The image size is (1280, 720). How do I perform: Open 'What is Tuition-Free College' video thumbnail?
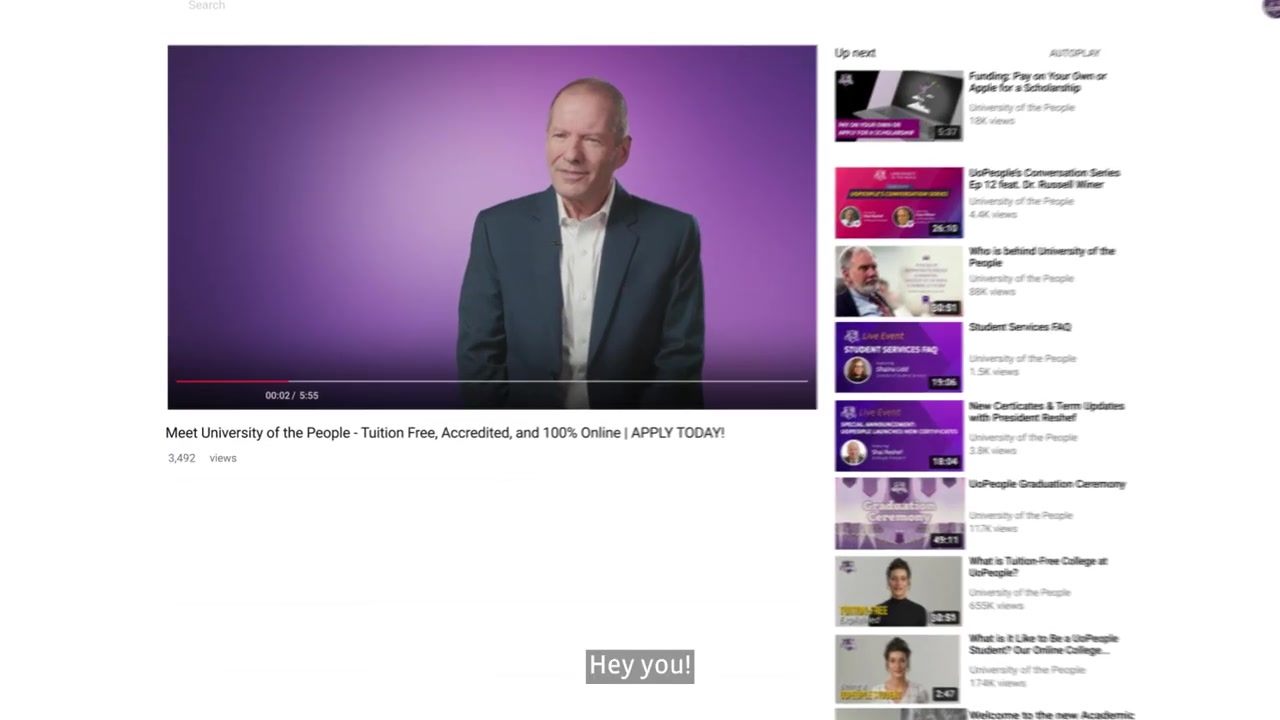tap(899, 591)
